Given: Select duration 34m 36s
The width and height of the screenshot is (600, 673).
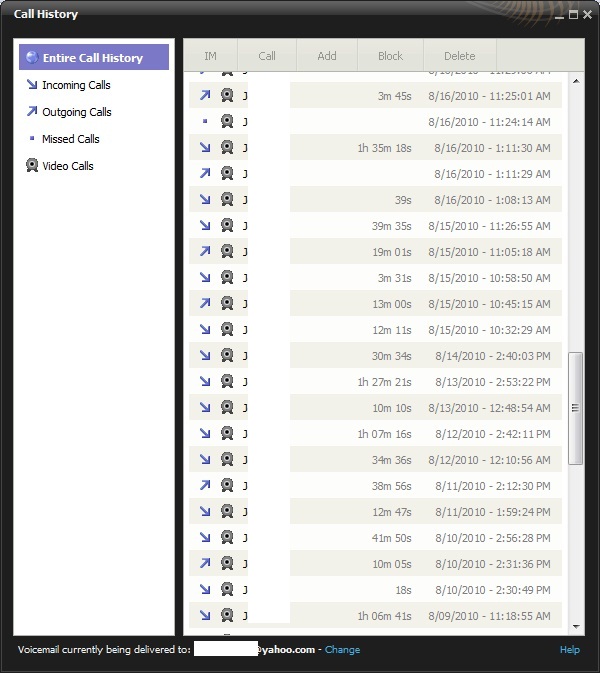Looking at the screenshot, I should (392, 460).
